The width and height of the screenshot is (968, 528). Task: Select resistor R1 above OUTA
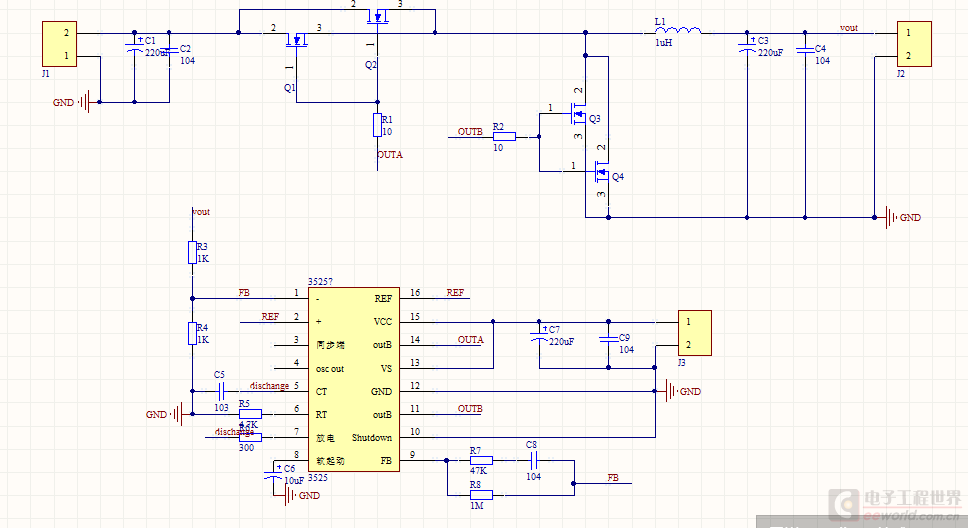coord(377,125)
